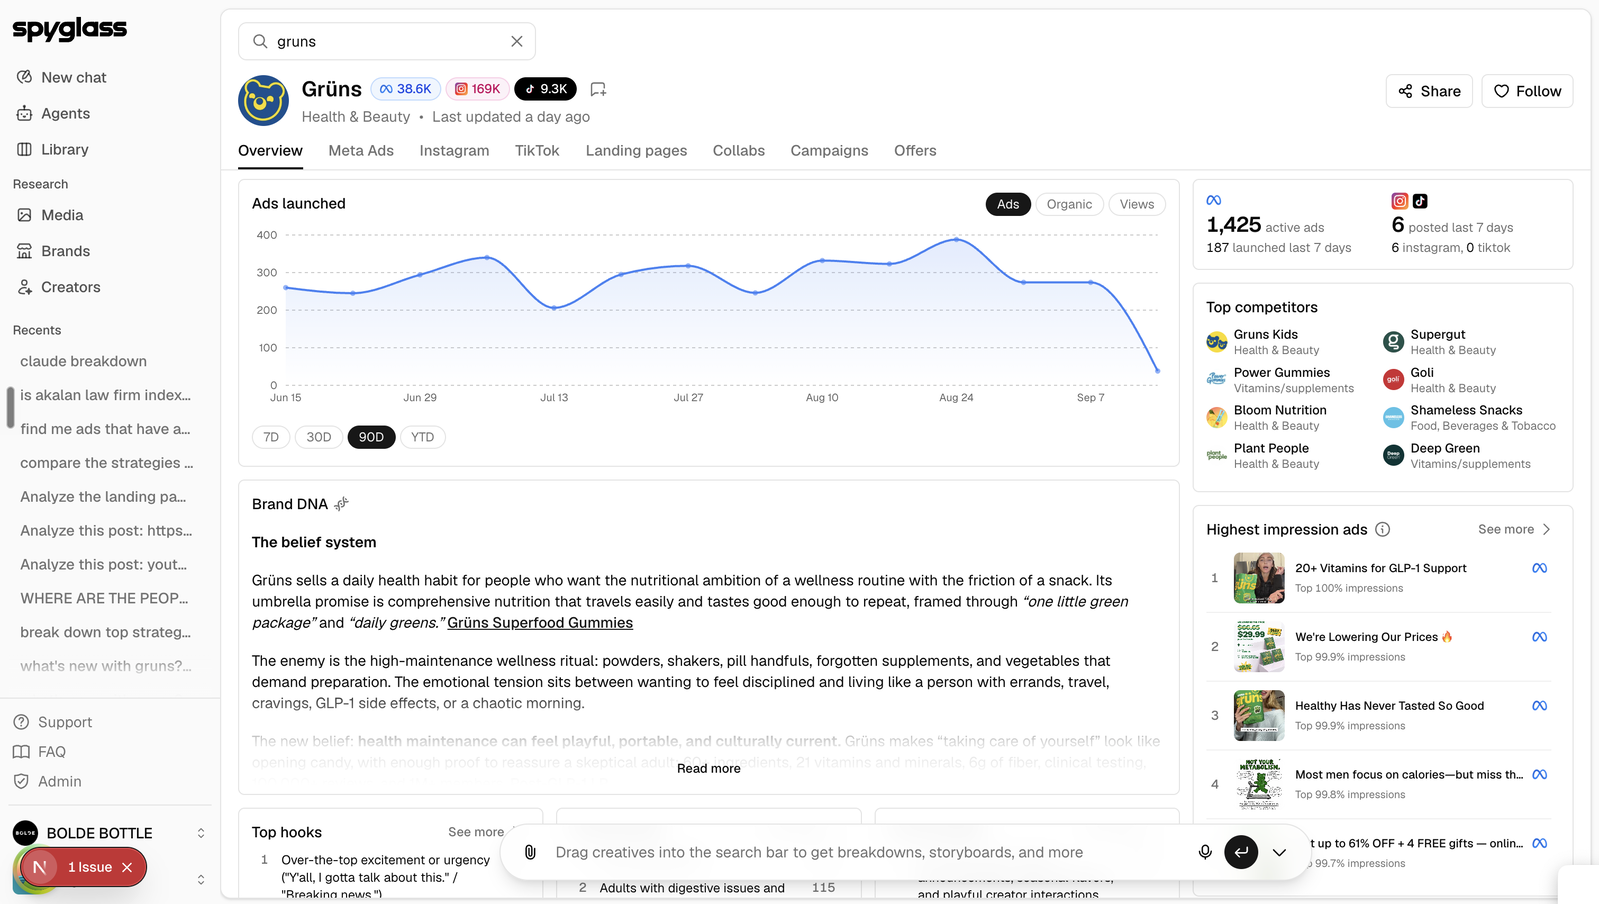Focus the gruns search field
The image size is (1599, 904).
pyautogui.click(x=387, y=41)
